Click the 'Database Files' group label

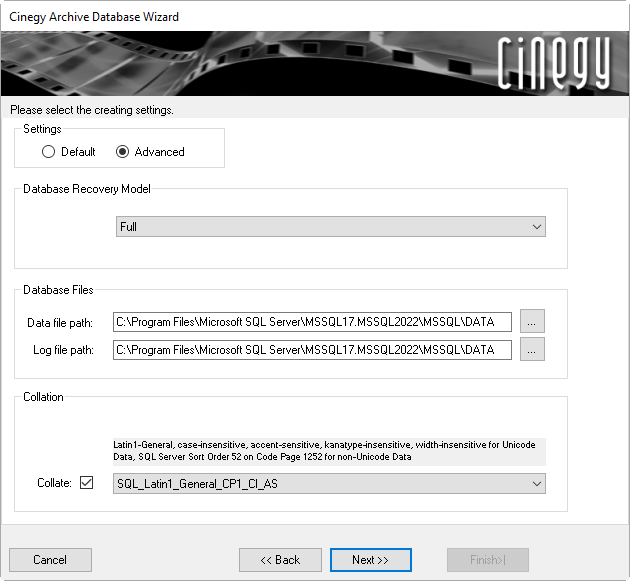pyautogui.click(x=58, y=290)
